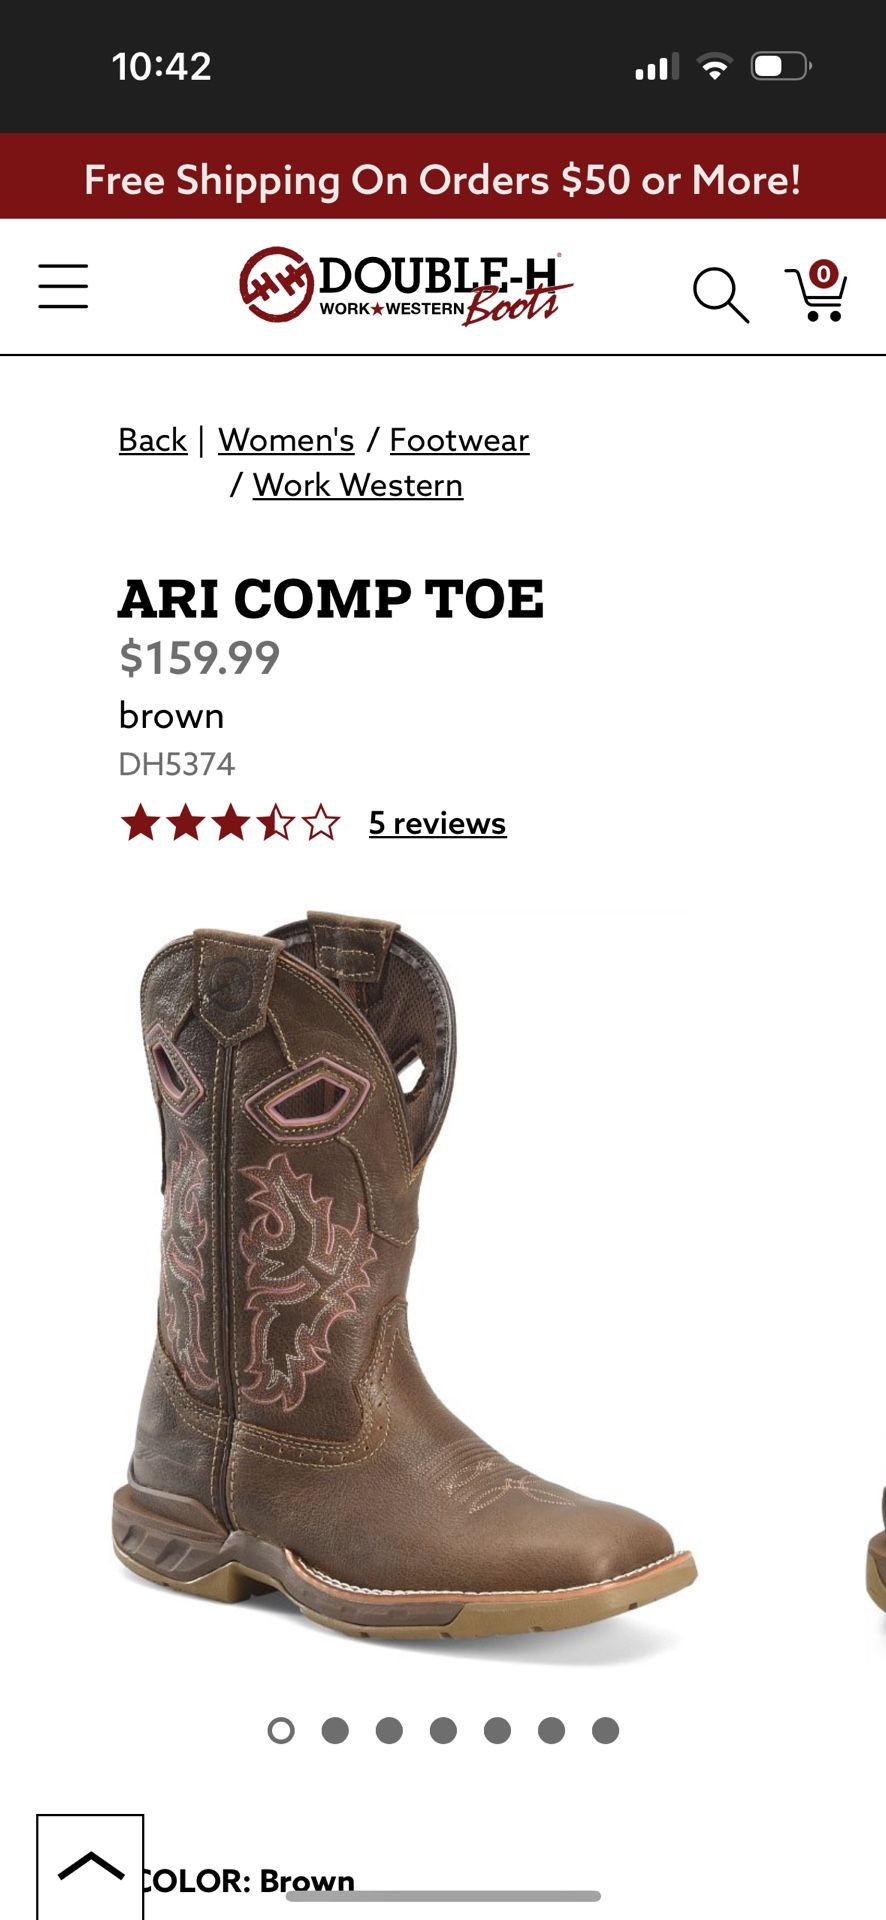The height and width of the screenshot is (1920, 886).
Task: Click the Back link
Action: pyautogui.click(x=153, y=440)
